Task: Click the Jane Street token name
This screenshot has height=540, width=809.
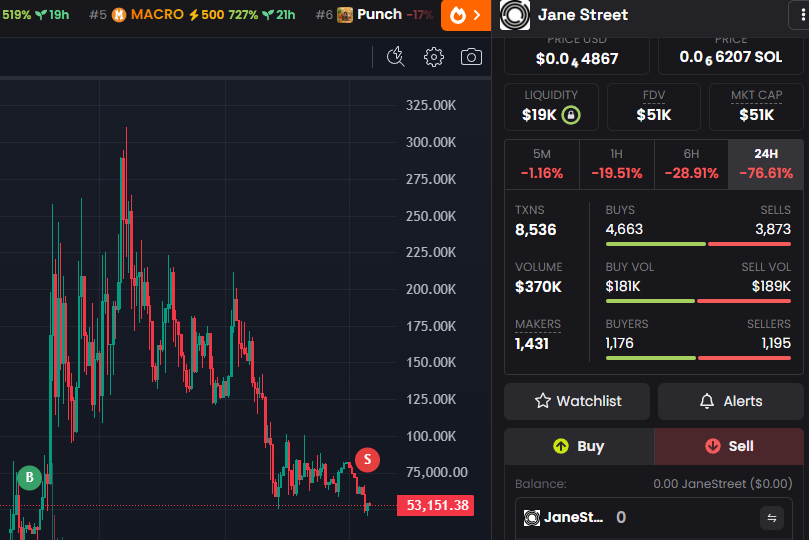Action: coord(583,15)
